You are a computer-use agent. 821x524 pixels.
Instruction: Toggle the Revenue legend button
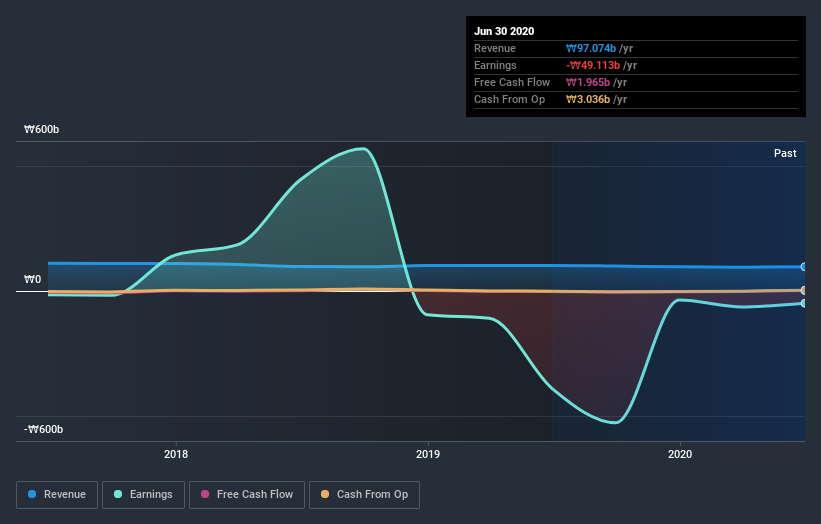[57, 495]
